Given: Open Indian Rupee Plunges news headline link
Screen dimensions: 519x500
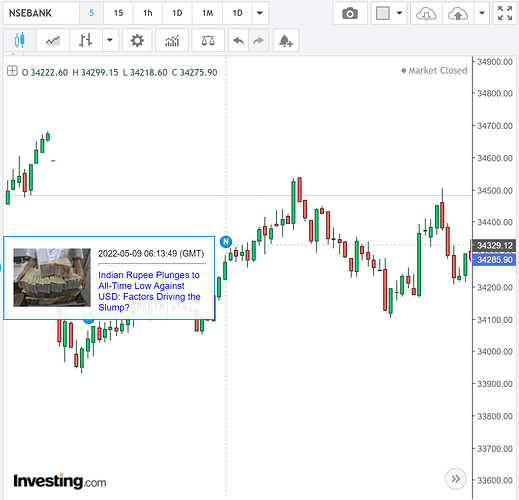Looking at the screenshot, I should pos(149,291).
